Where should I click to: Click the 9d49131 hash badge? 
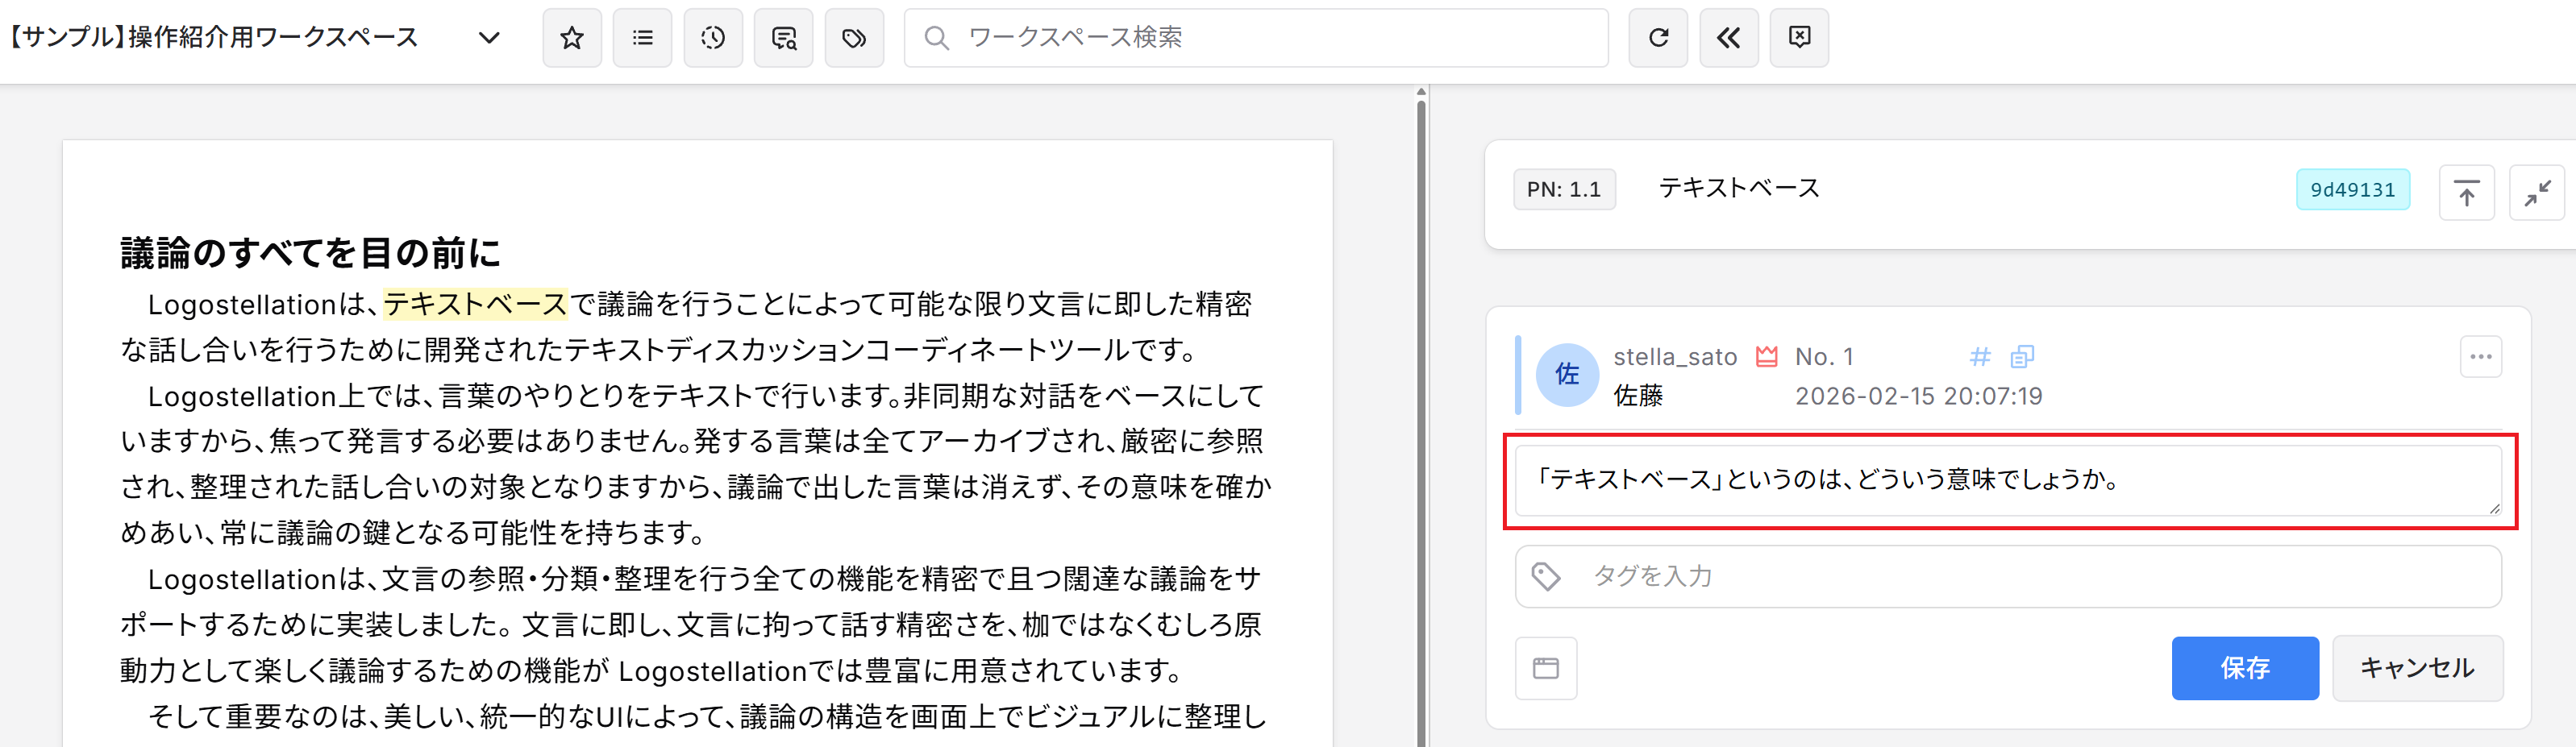[2353, 190]
